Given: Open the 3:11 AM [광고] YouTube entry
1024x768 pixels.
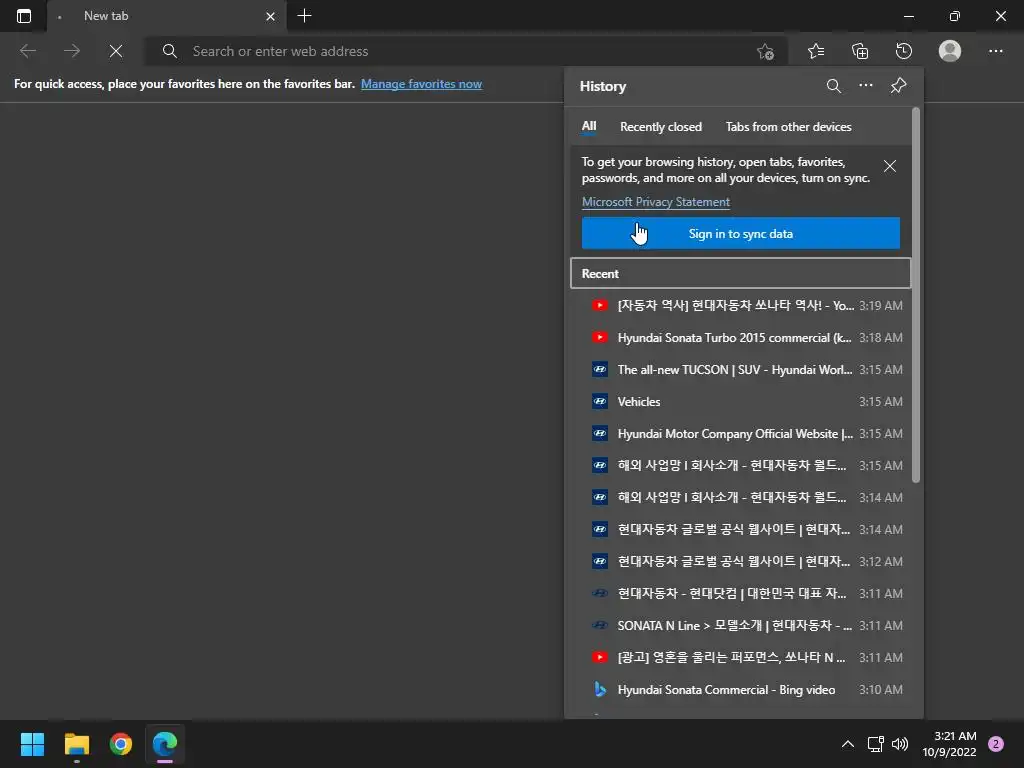Looking at the screenshot, I should [x=741, y=657].
